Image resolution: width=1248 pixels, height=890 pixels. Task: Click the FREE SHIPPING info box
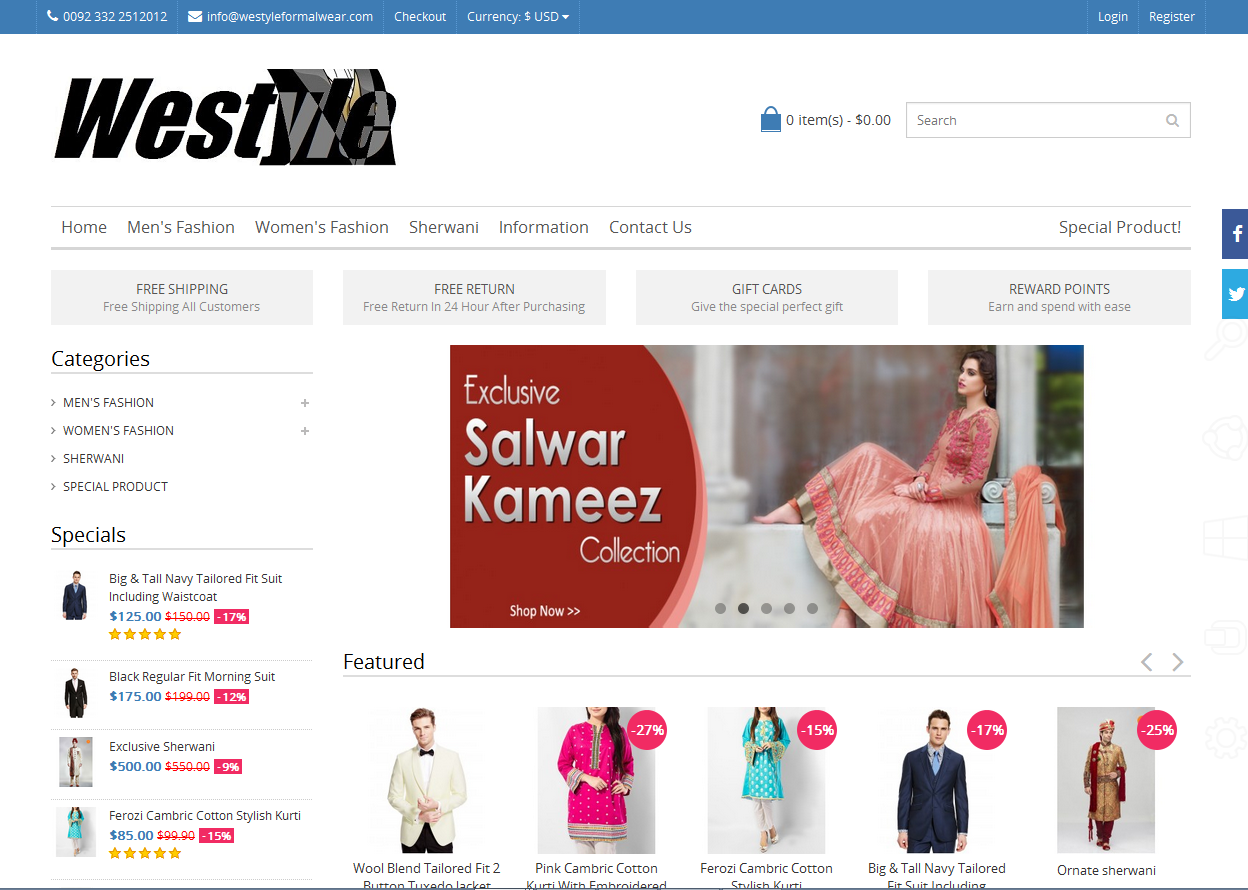coord(182,297)
